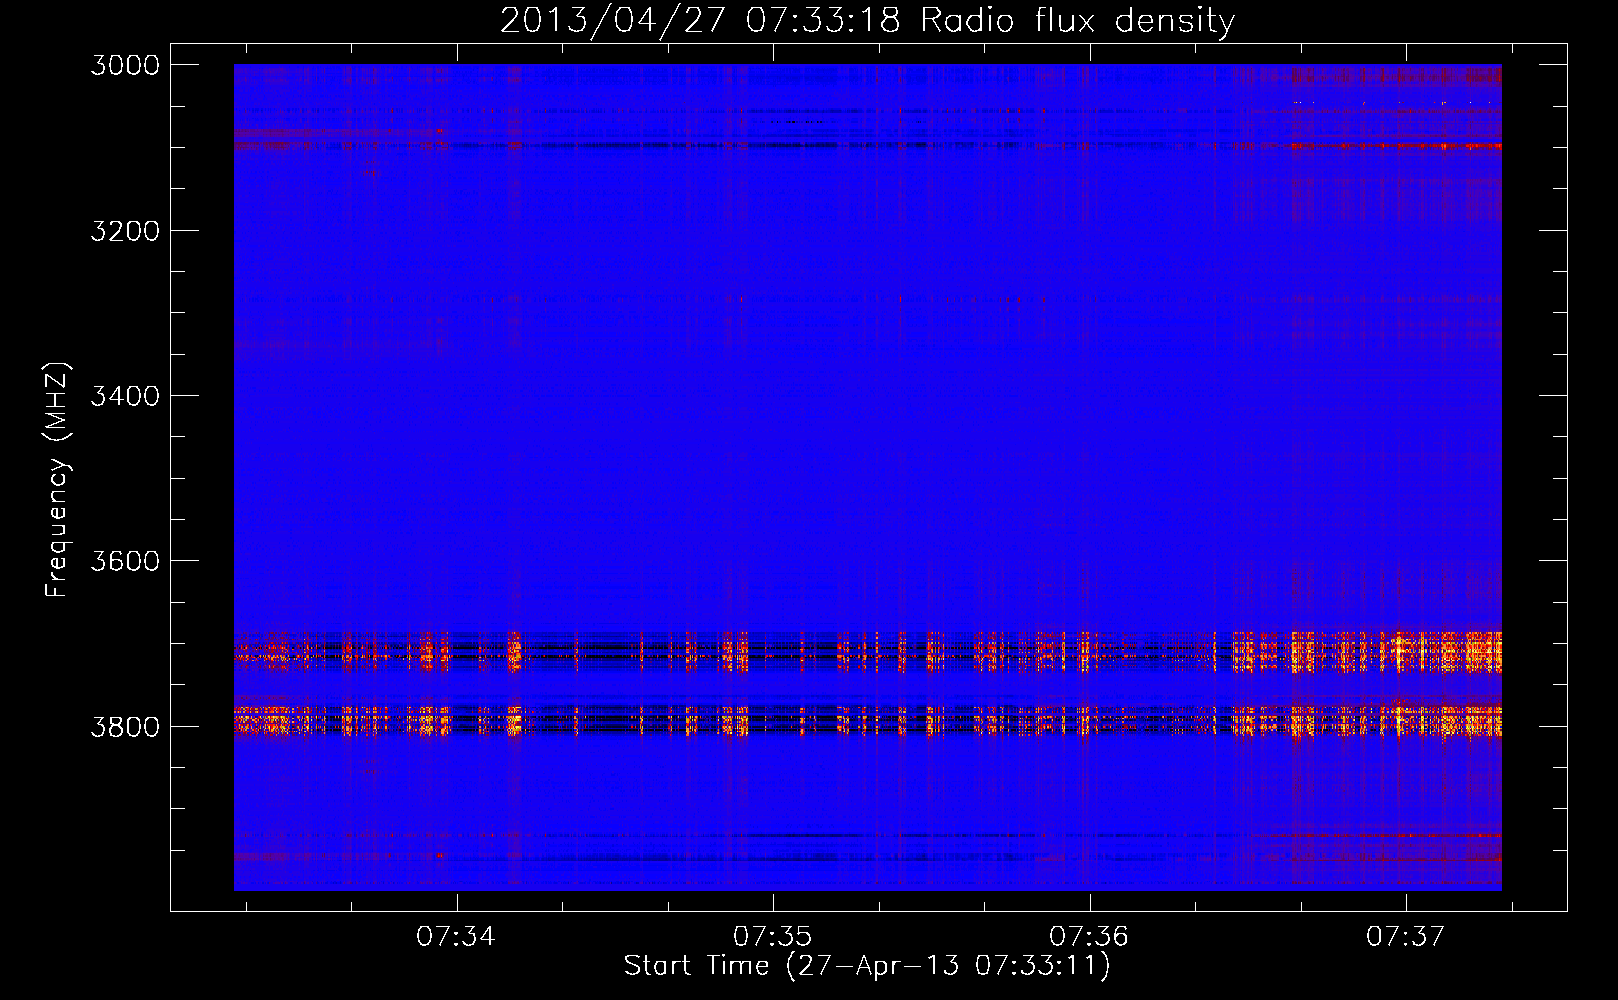Click the 07:37 time tick label
Screen dimensions: 1618x1000
click(x=1406, y=937)
